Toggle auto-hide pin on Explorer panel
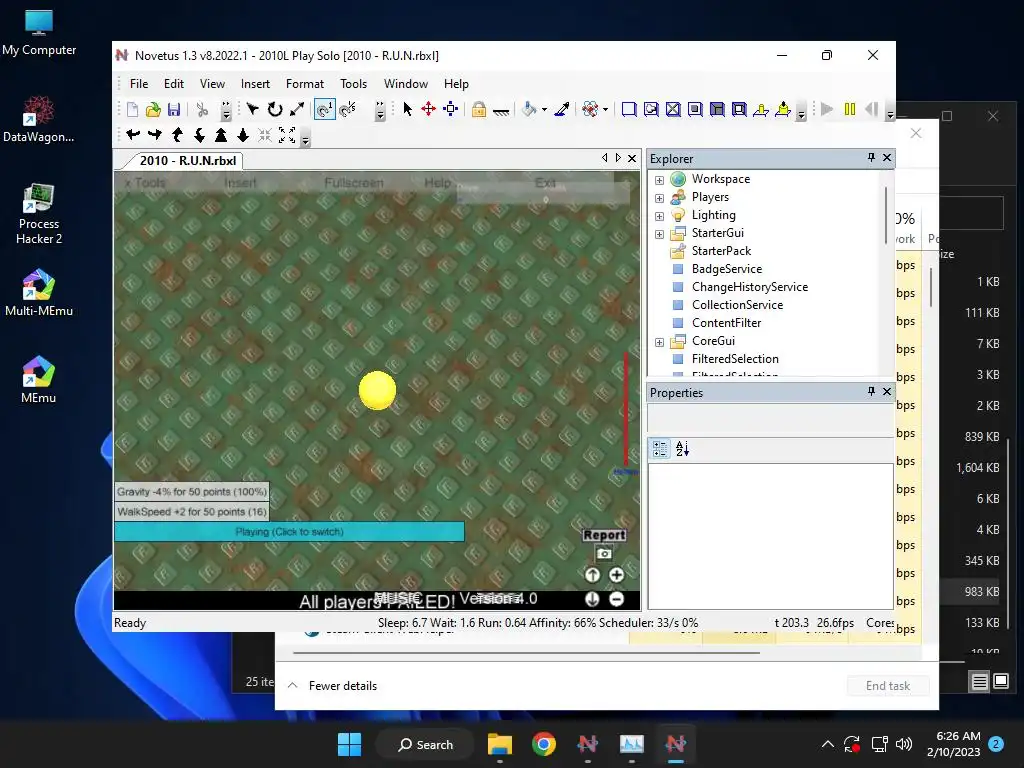The image size is (1024, 768). point(871,157)
